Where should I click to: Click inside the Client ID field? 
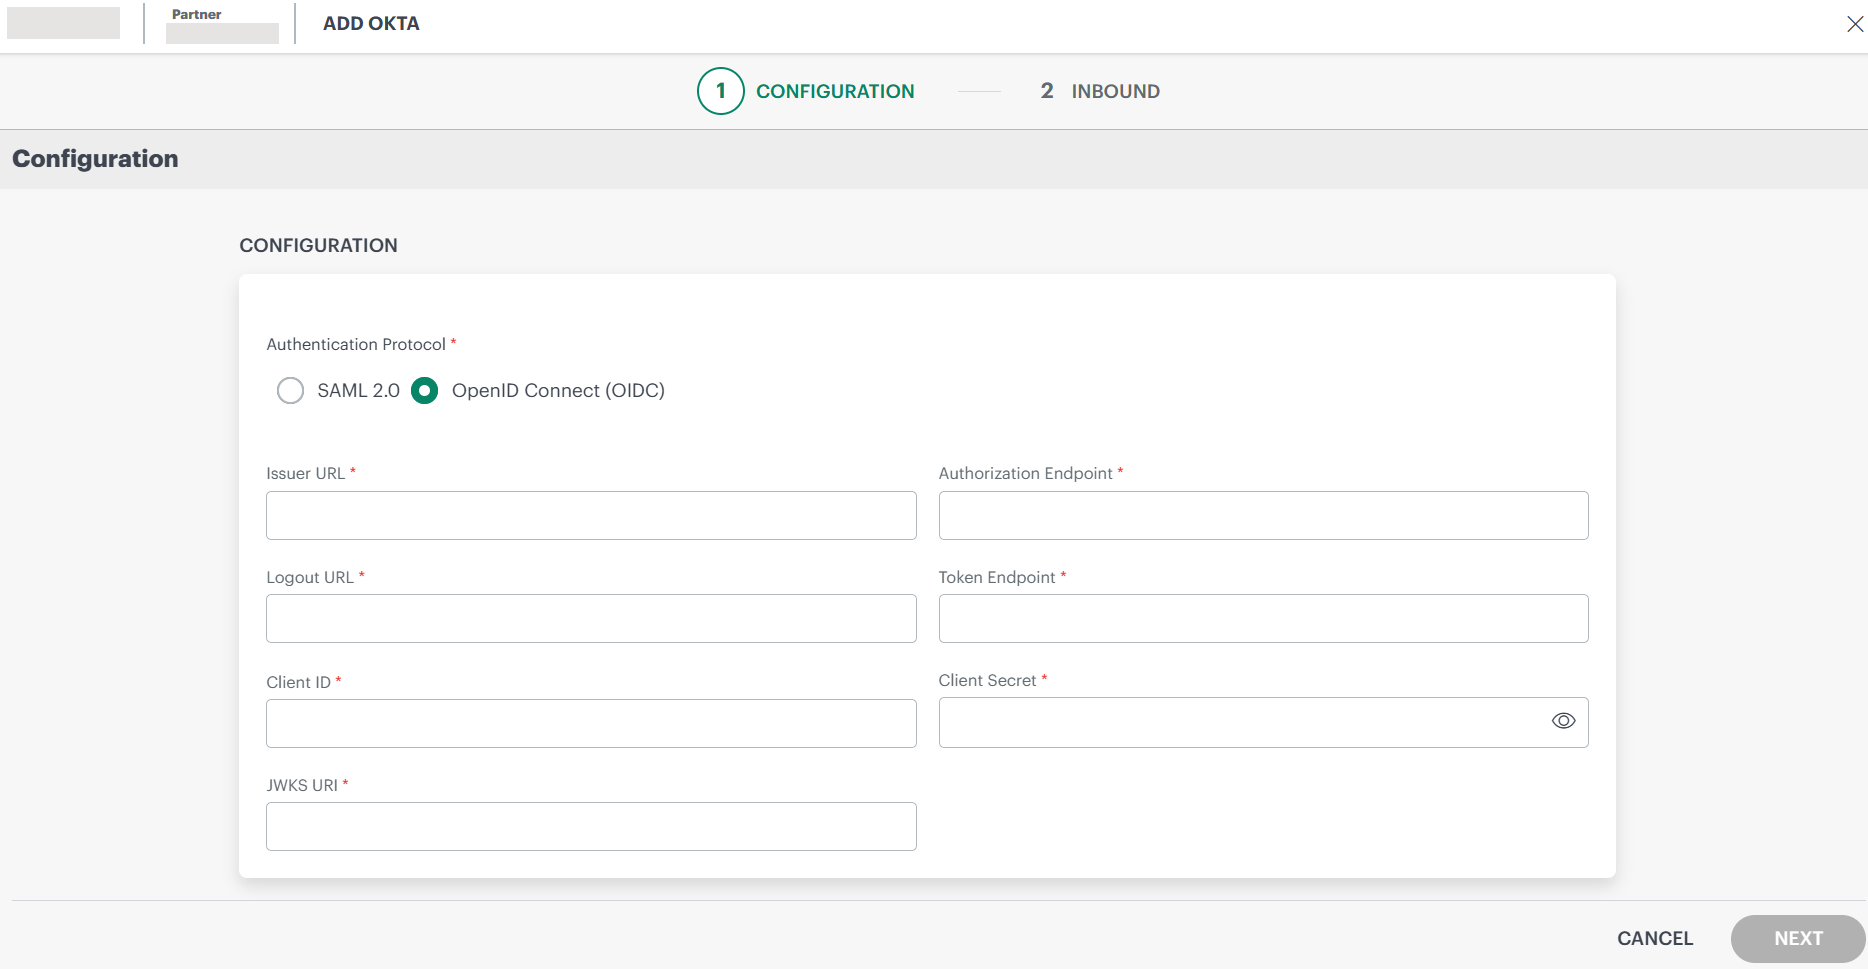click(590, 723)
